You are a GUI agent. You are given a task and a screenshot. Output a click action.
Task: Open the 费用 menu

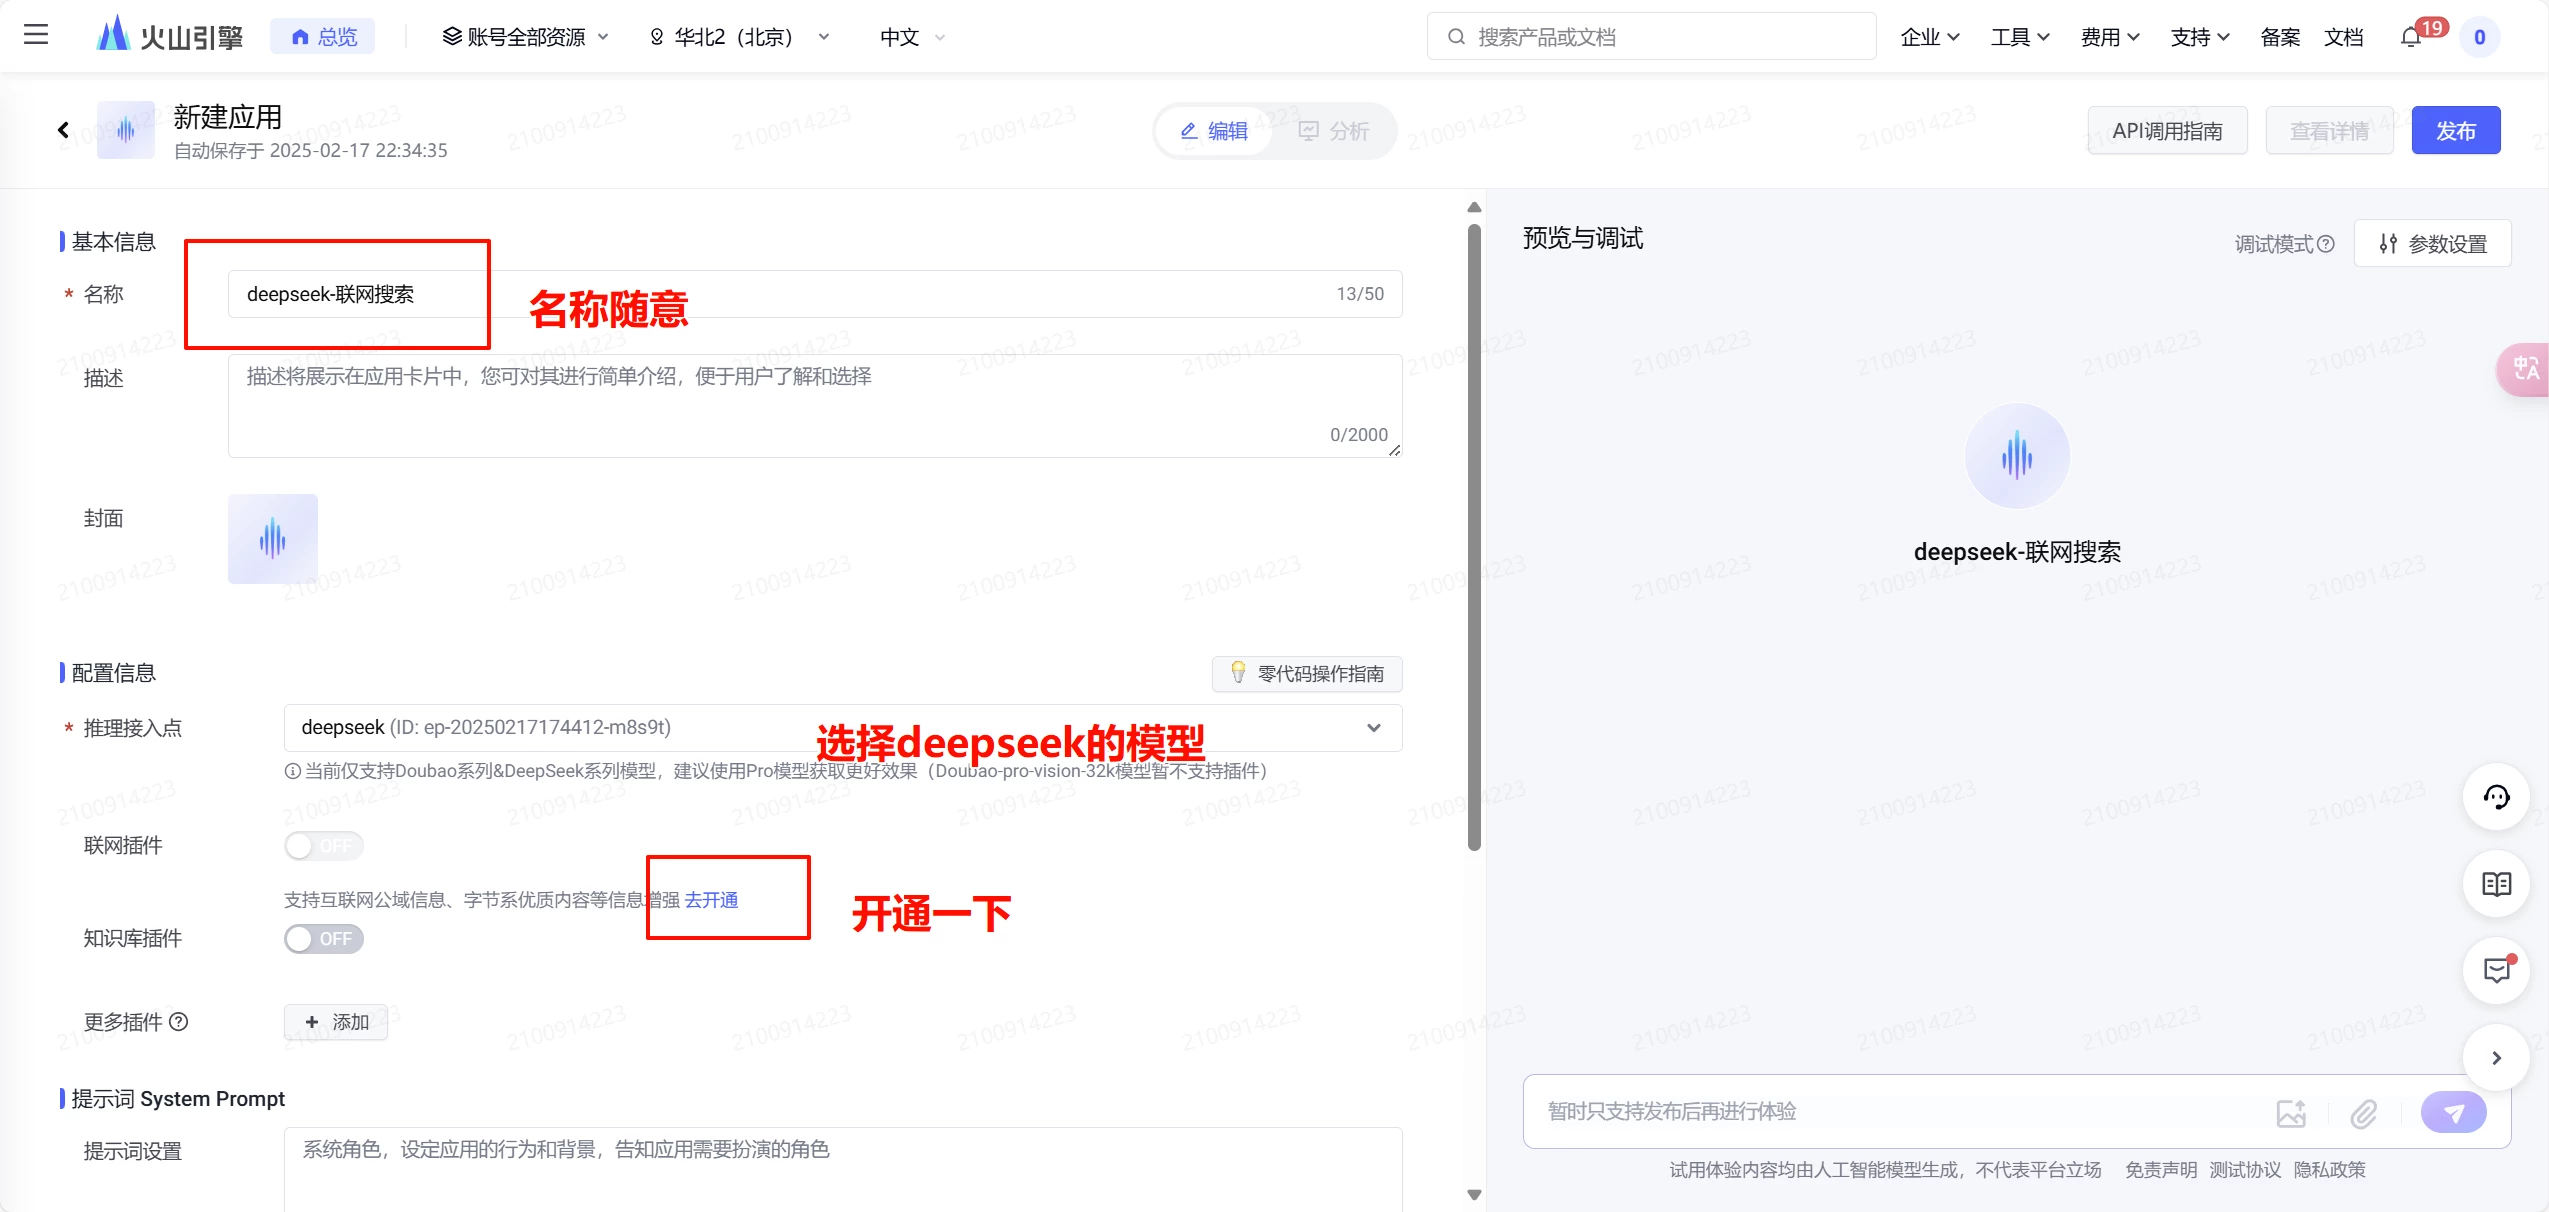coord(2109,38)
